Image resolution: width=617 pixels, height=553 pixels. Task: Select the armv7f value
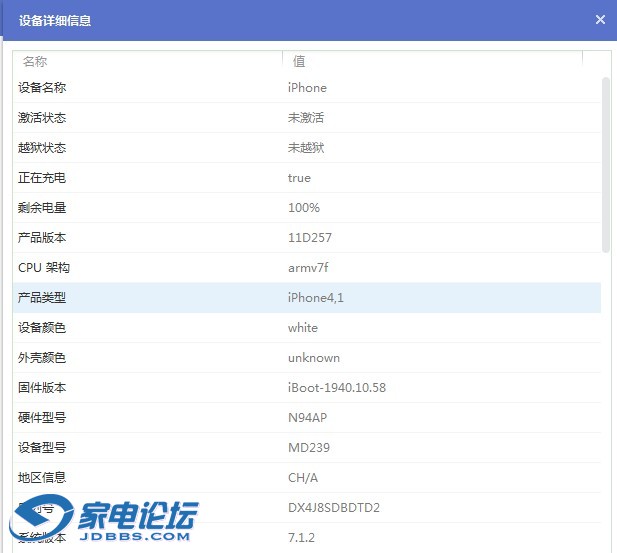(308, 268)
